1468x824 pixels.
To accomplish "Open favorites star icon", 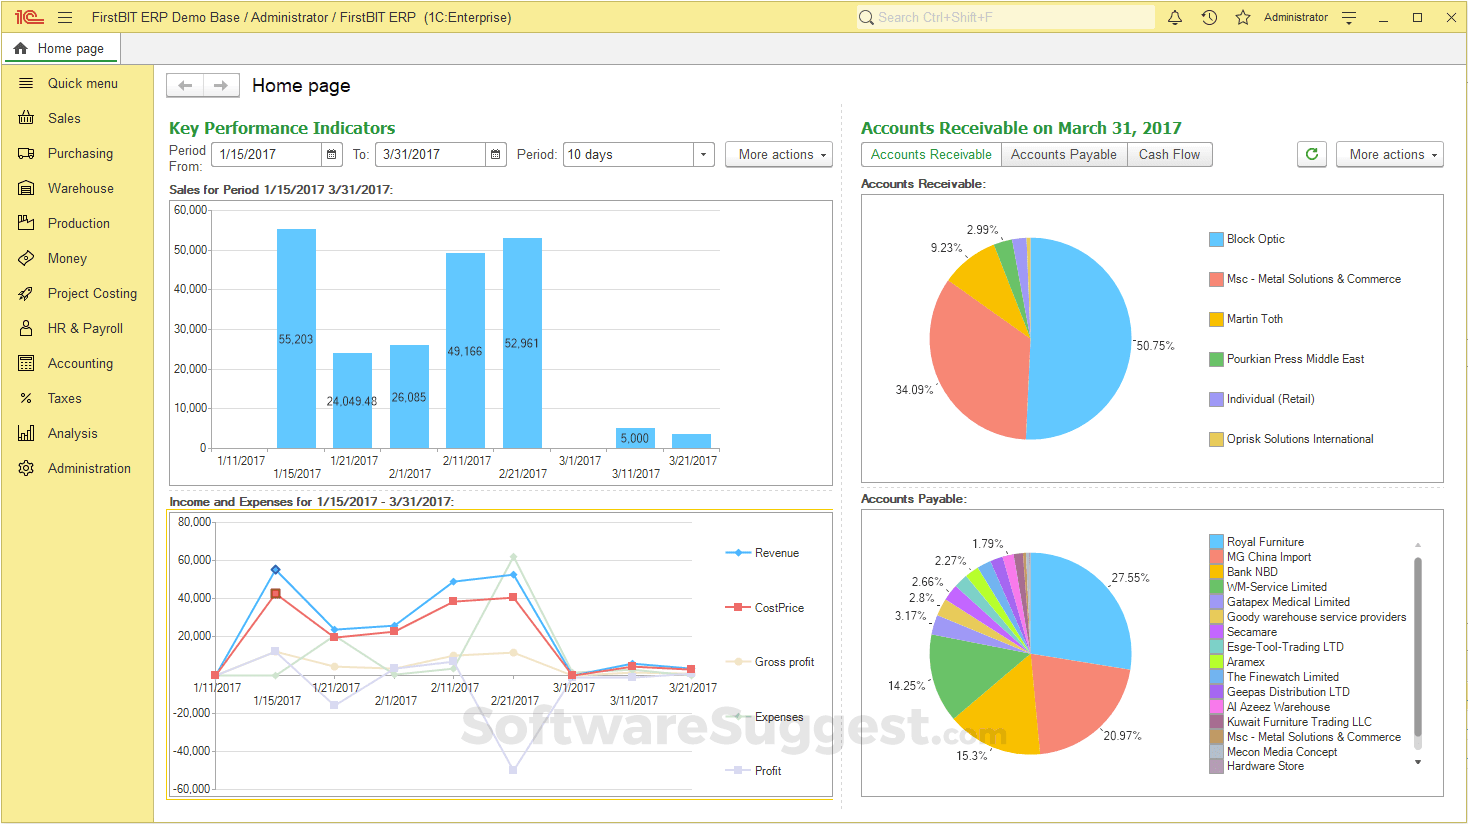I will click(1243, 17).
